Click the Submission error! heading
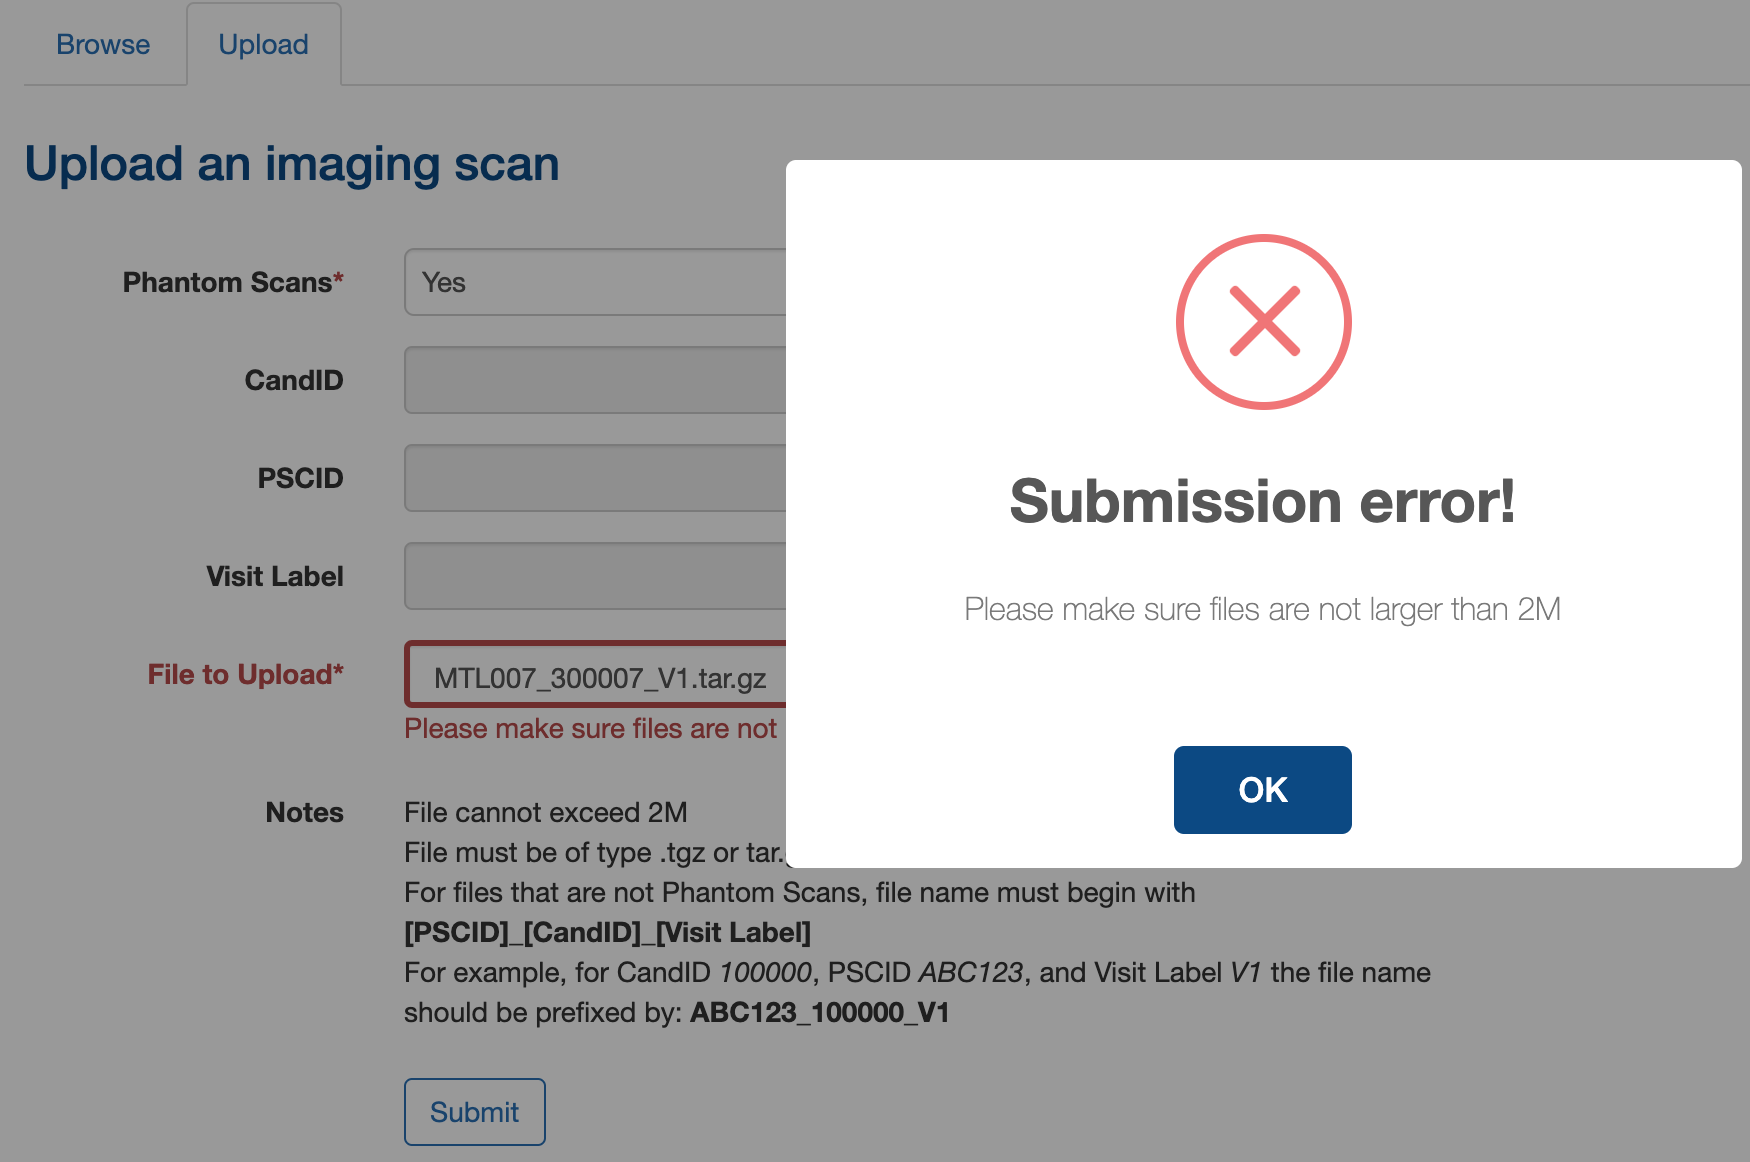This screenshot has height=1162, width=1750. click(1263, 501)
